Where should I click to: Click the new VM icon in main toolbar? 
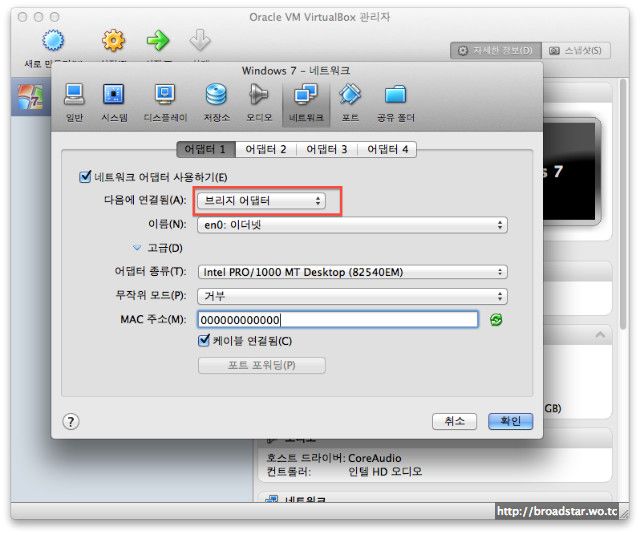[53, 40]
